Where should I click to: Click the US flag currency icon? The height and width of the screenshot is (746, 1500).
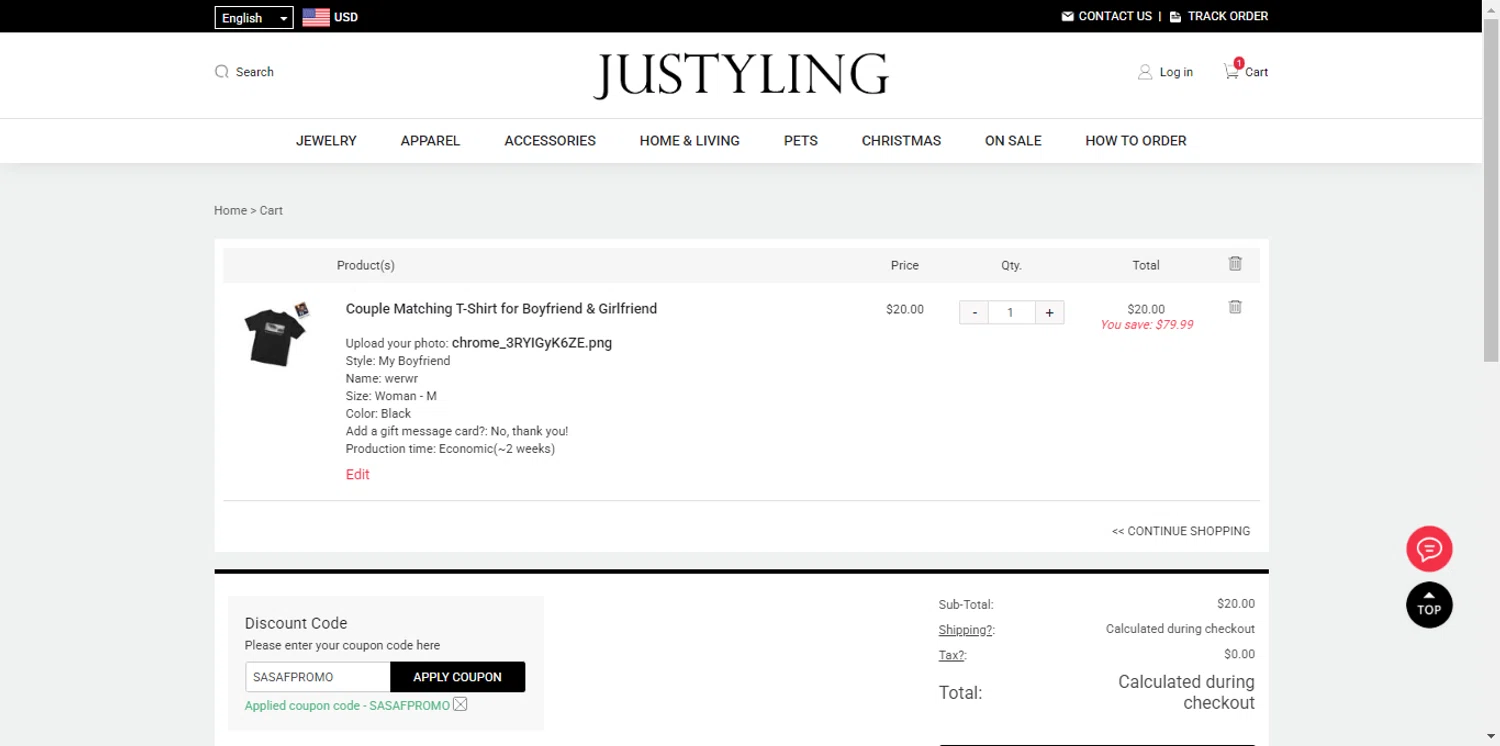316,17
